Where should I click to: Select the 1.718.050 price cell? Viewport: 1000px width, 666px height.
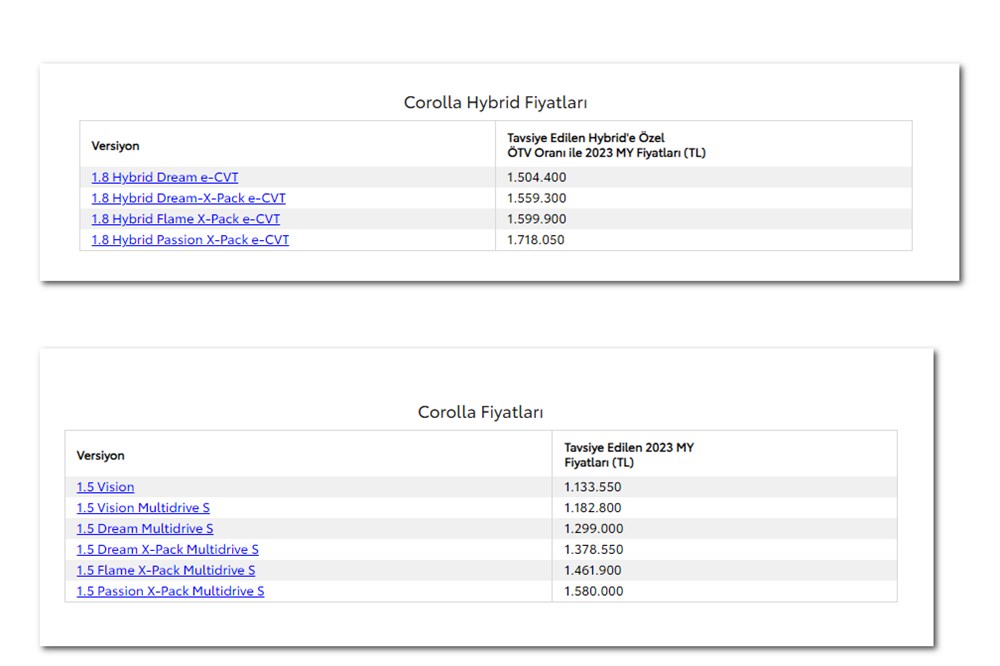pyautogui.click(x=536, y=240)
